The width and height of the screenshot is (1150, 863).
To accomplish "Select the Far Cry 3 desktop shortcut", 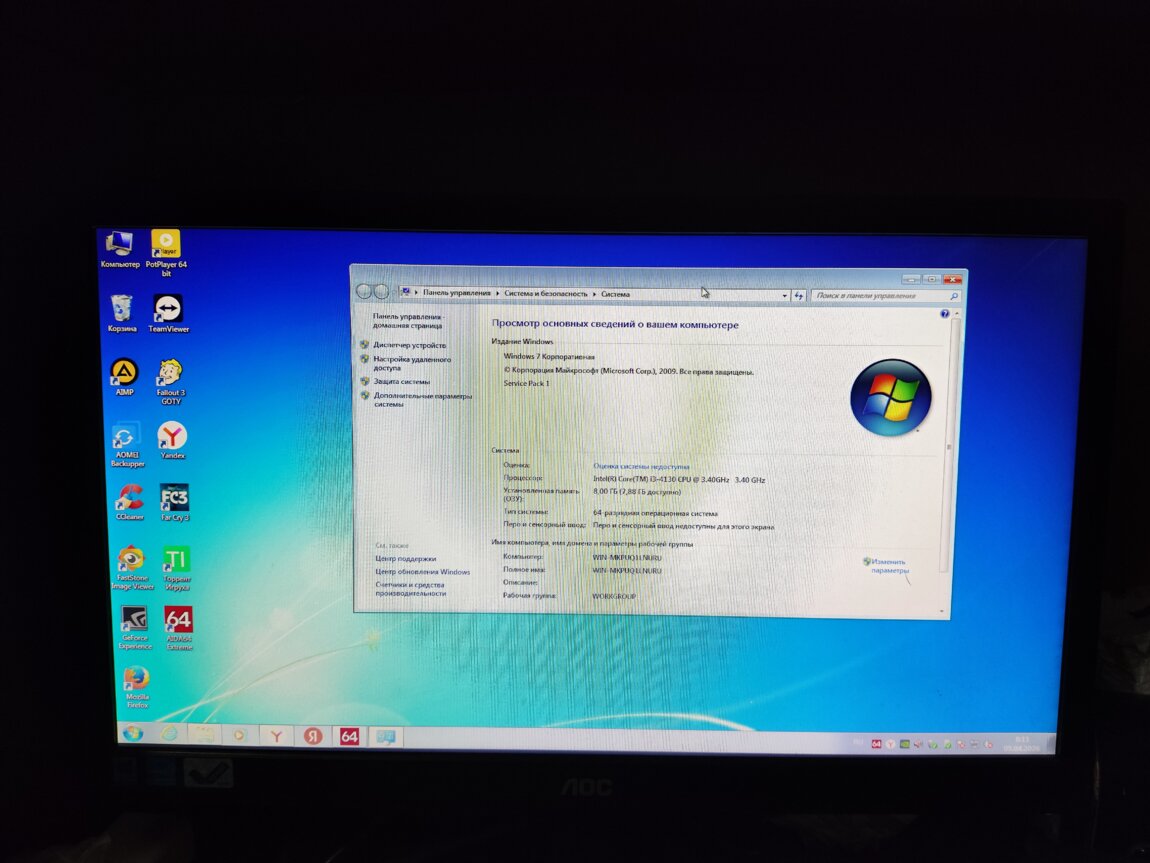I will tap(174, 498).
